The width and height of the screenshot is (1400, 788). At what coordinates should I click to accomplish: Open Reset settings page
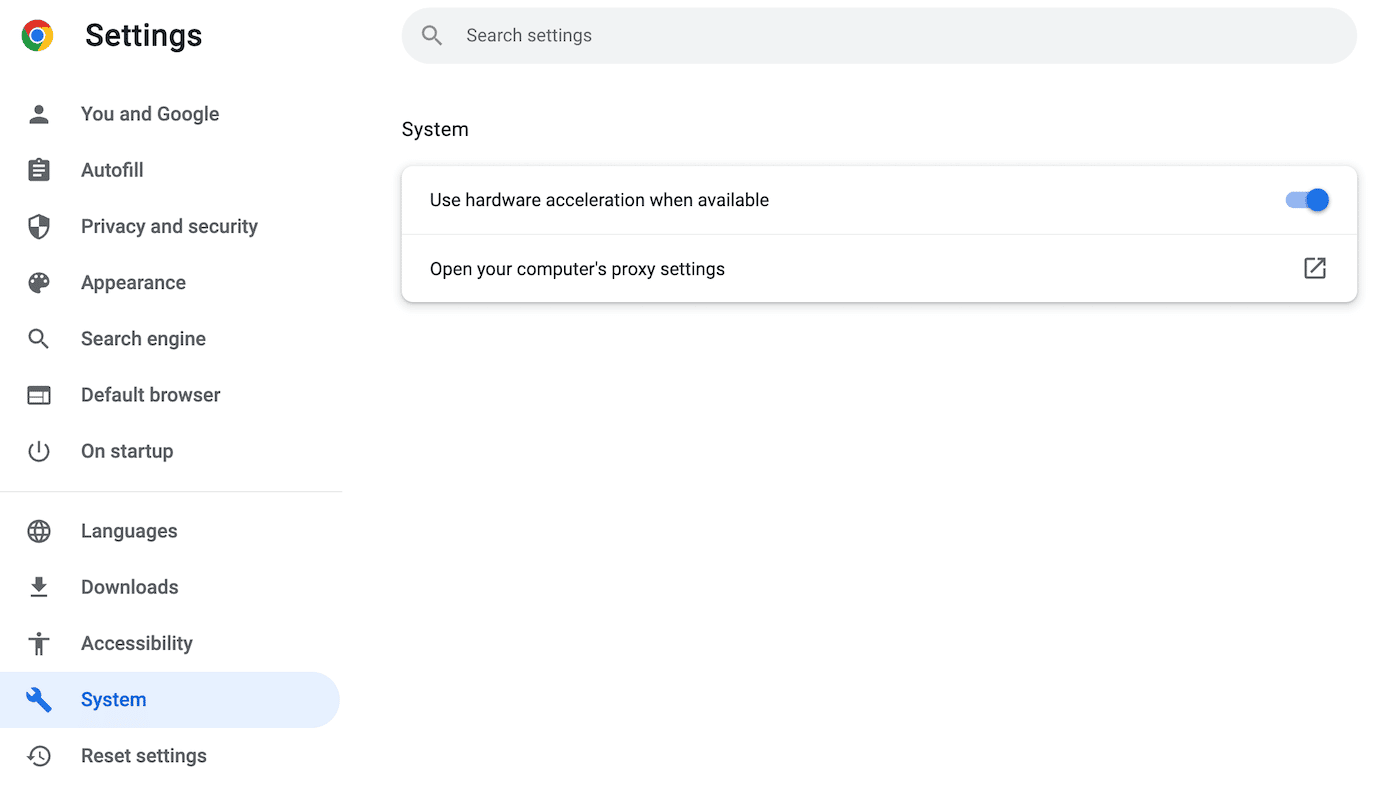[143, 756]
